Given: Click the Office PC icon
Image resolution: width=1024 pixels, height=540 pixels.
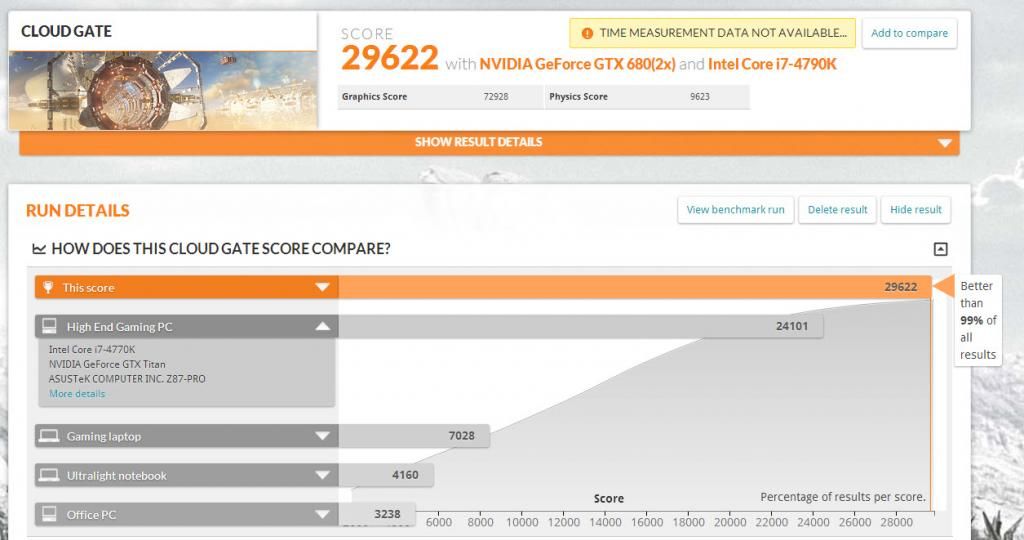Looking at the screenshot, I should click(x=47, y=515).
